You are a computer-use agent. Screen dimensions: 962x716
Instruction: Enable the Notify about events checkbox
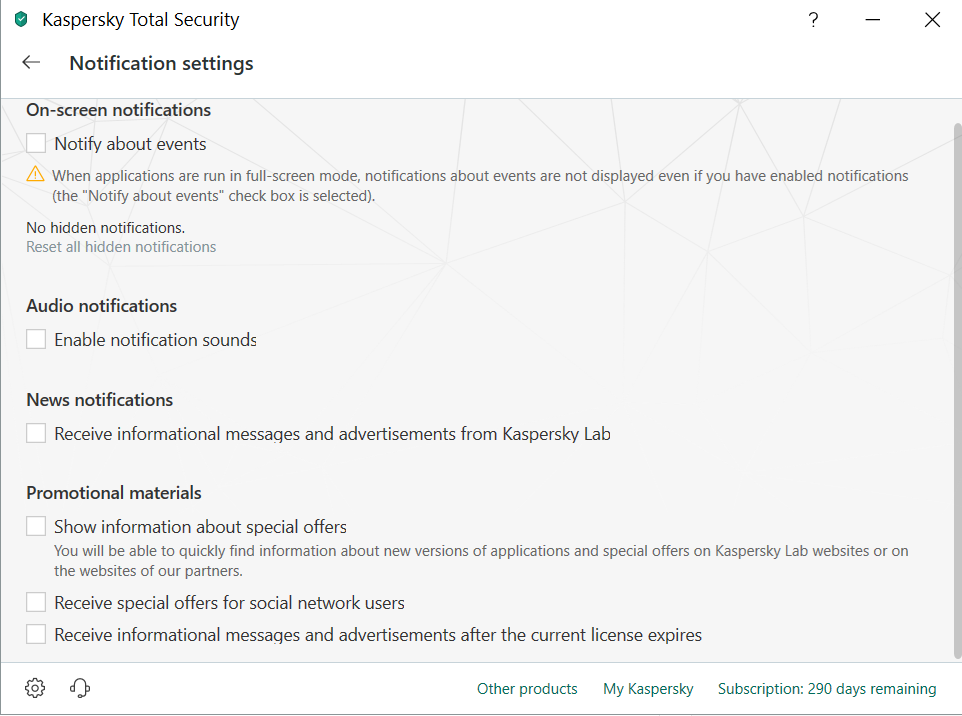click(36, 144)
